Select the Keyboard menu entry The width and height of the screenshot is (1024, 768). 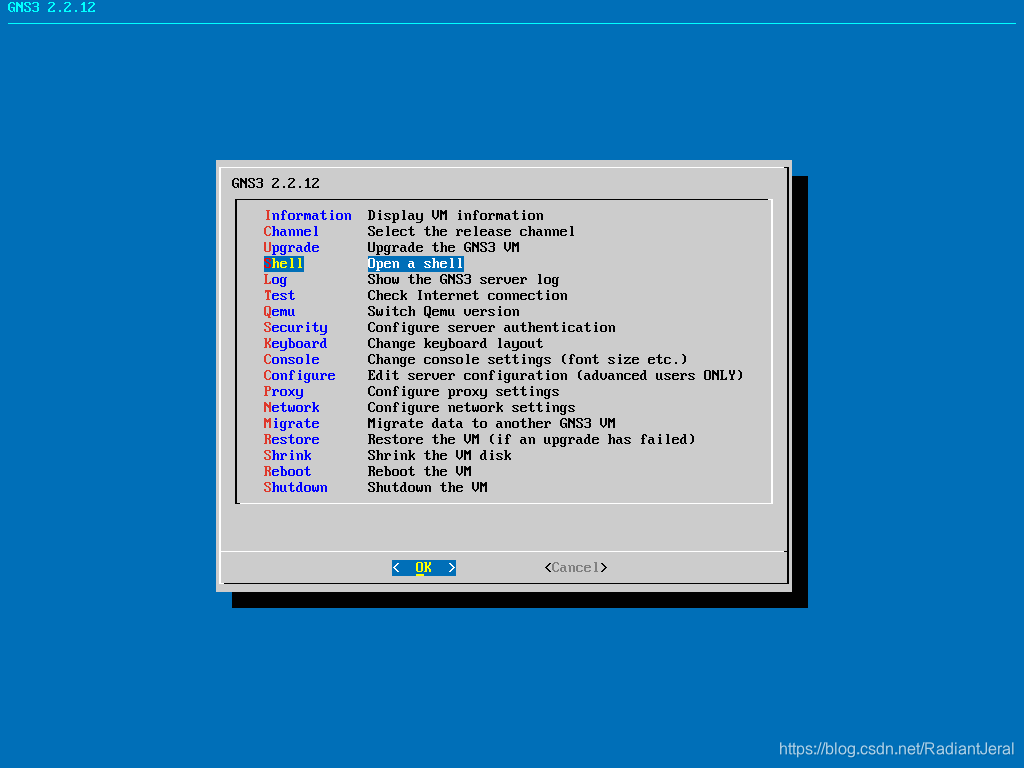tap(295, 344)
